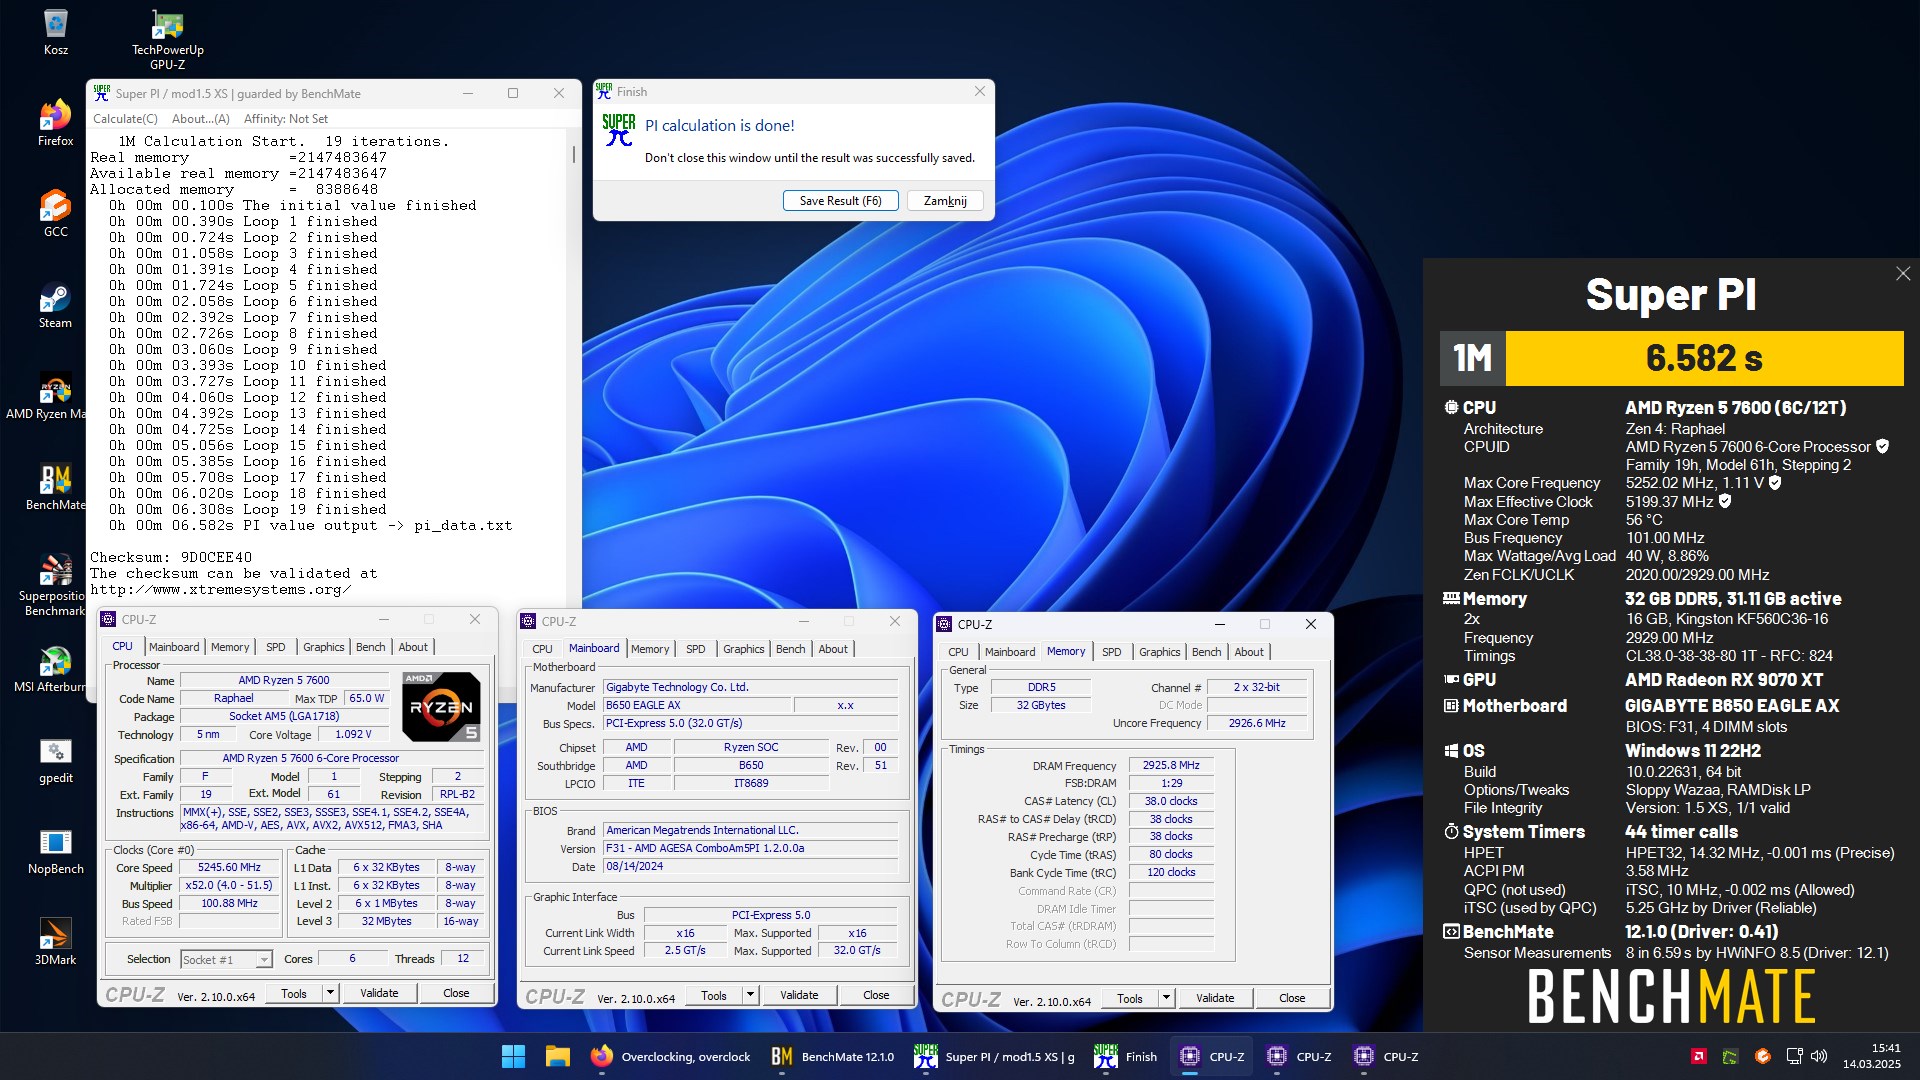Open BenchMate desktop shortcut
The width and height of the screenshot is (1920, 1080).
click(x=55, y=487)
